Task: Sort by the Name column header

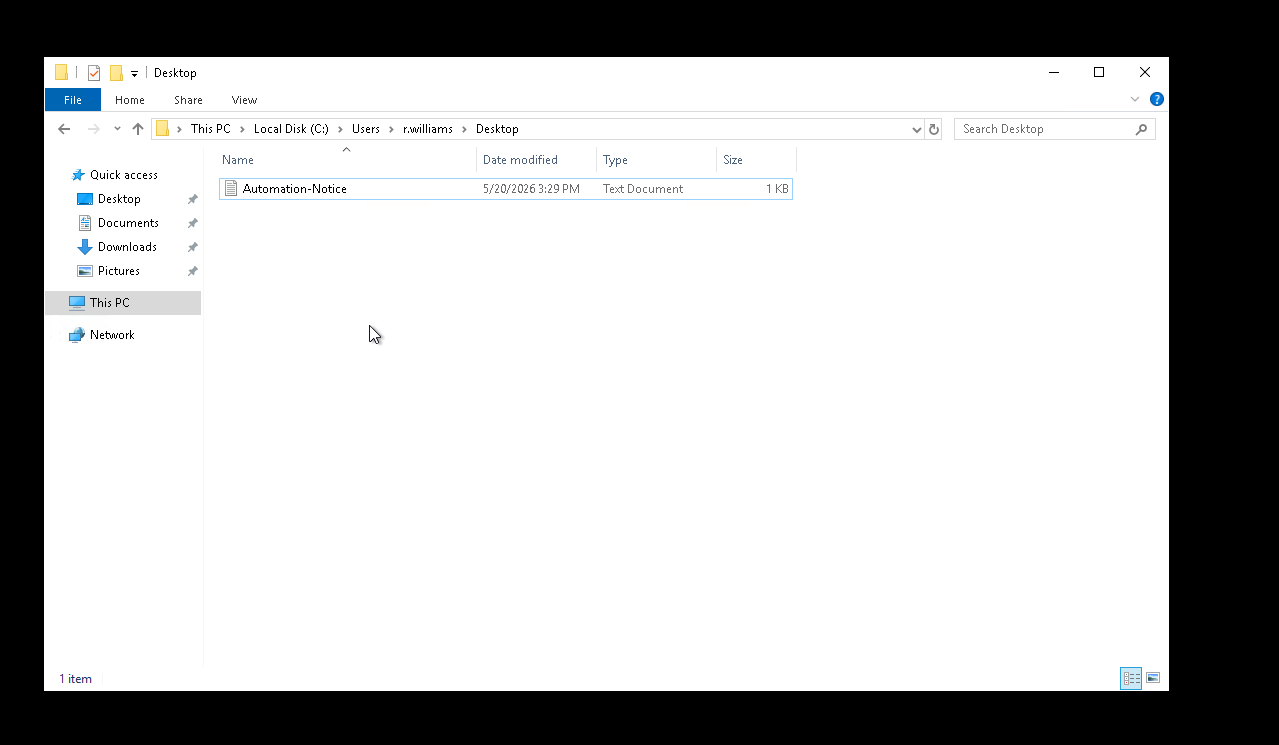Action: 348,160
